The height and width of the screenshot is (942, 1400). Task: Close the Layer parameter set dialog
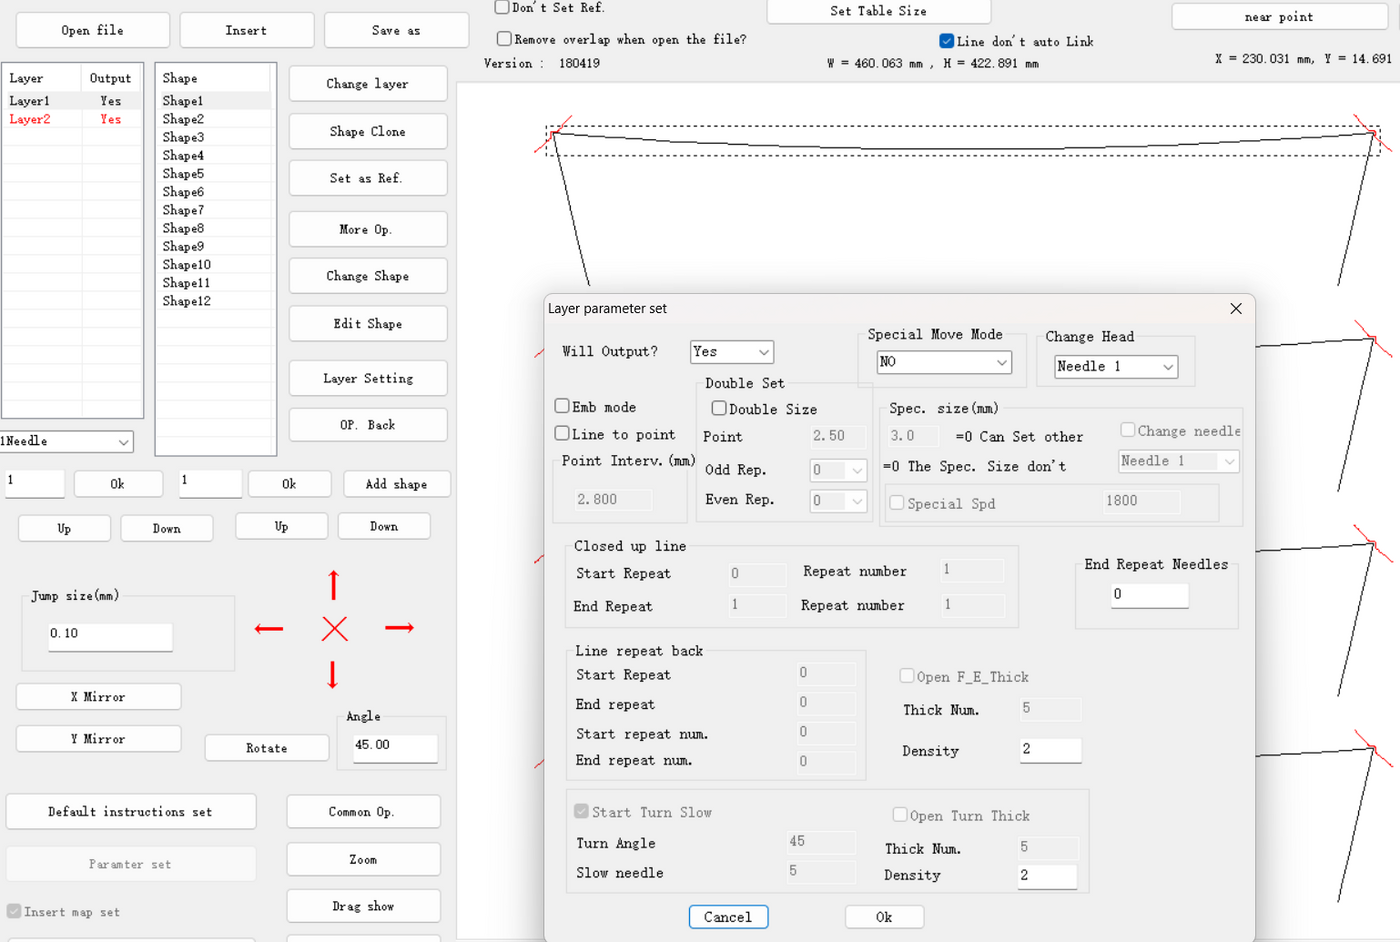(1236, 309)
